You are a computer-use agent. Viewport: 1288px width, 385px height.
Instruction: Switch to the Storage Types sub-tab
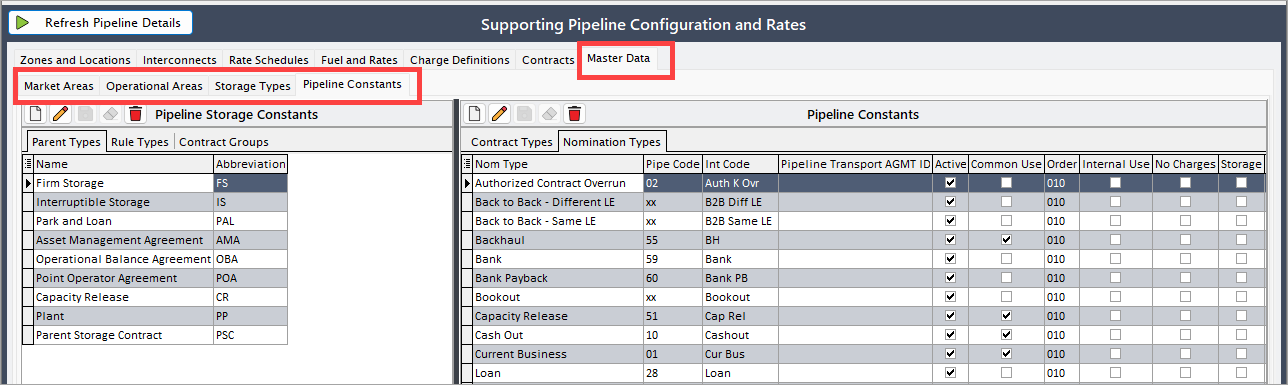pos(253,86)
